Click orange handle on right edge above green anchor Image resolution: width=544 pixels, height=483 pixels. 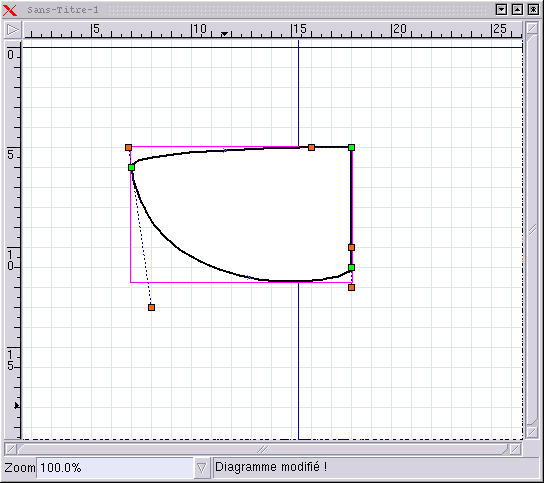pyautogui.click(x=351, y=247)
